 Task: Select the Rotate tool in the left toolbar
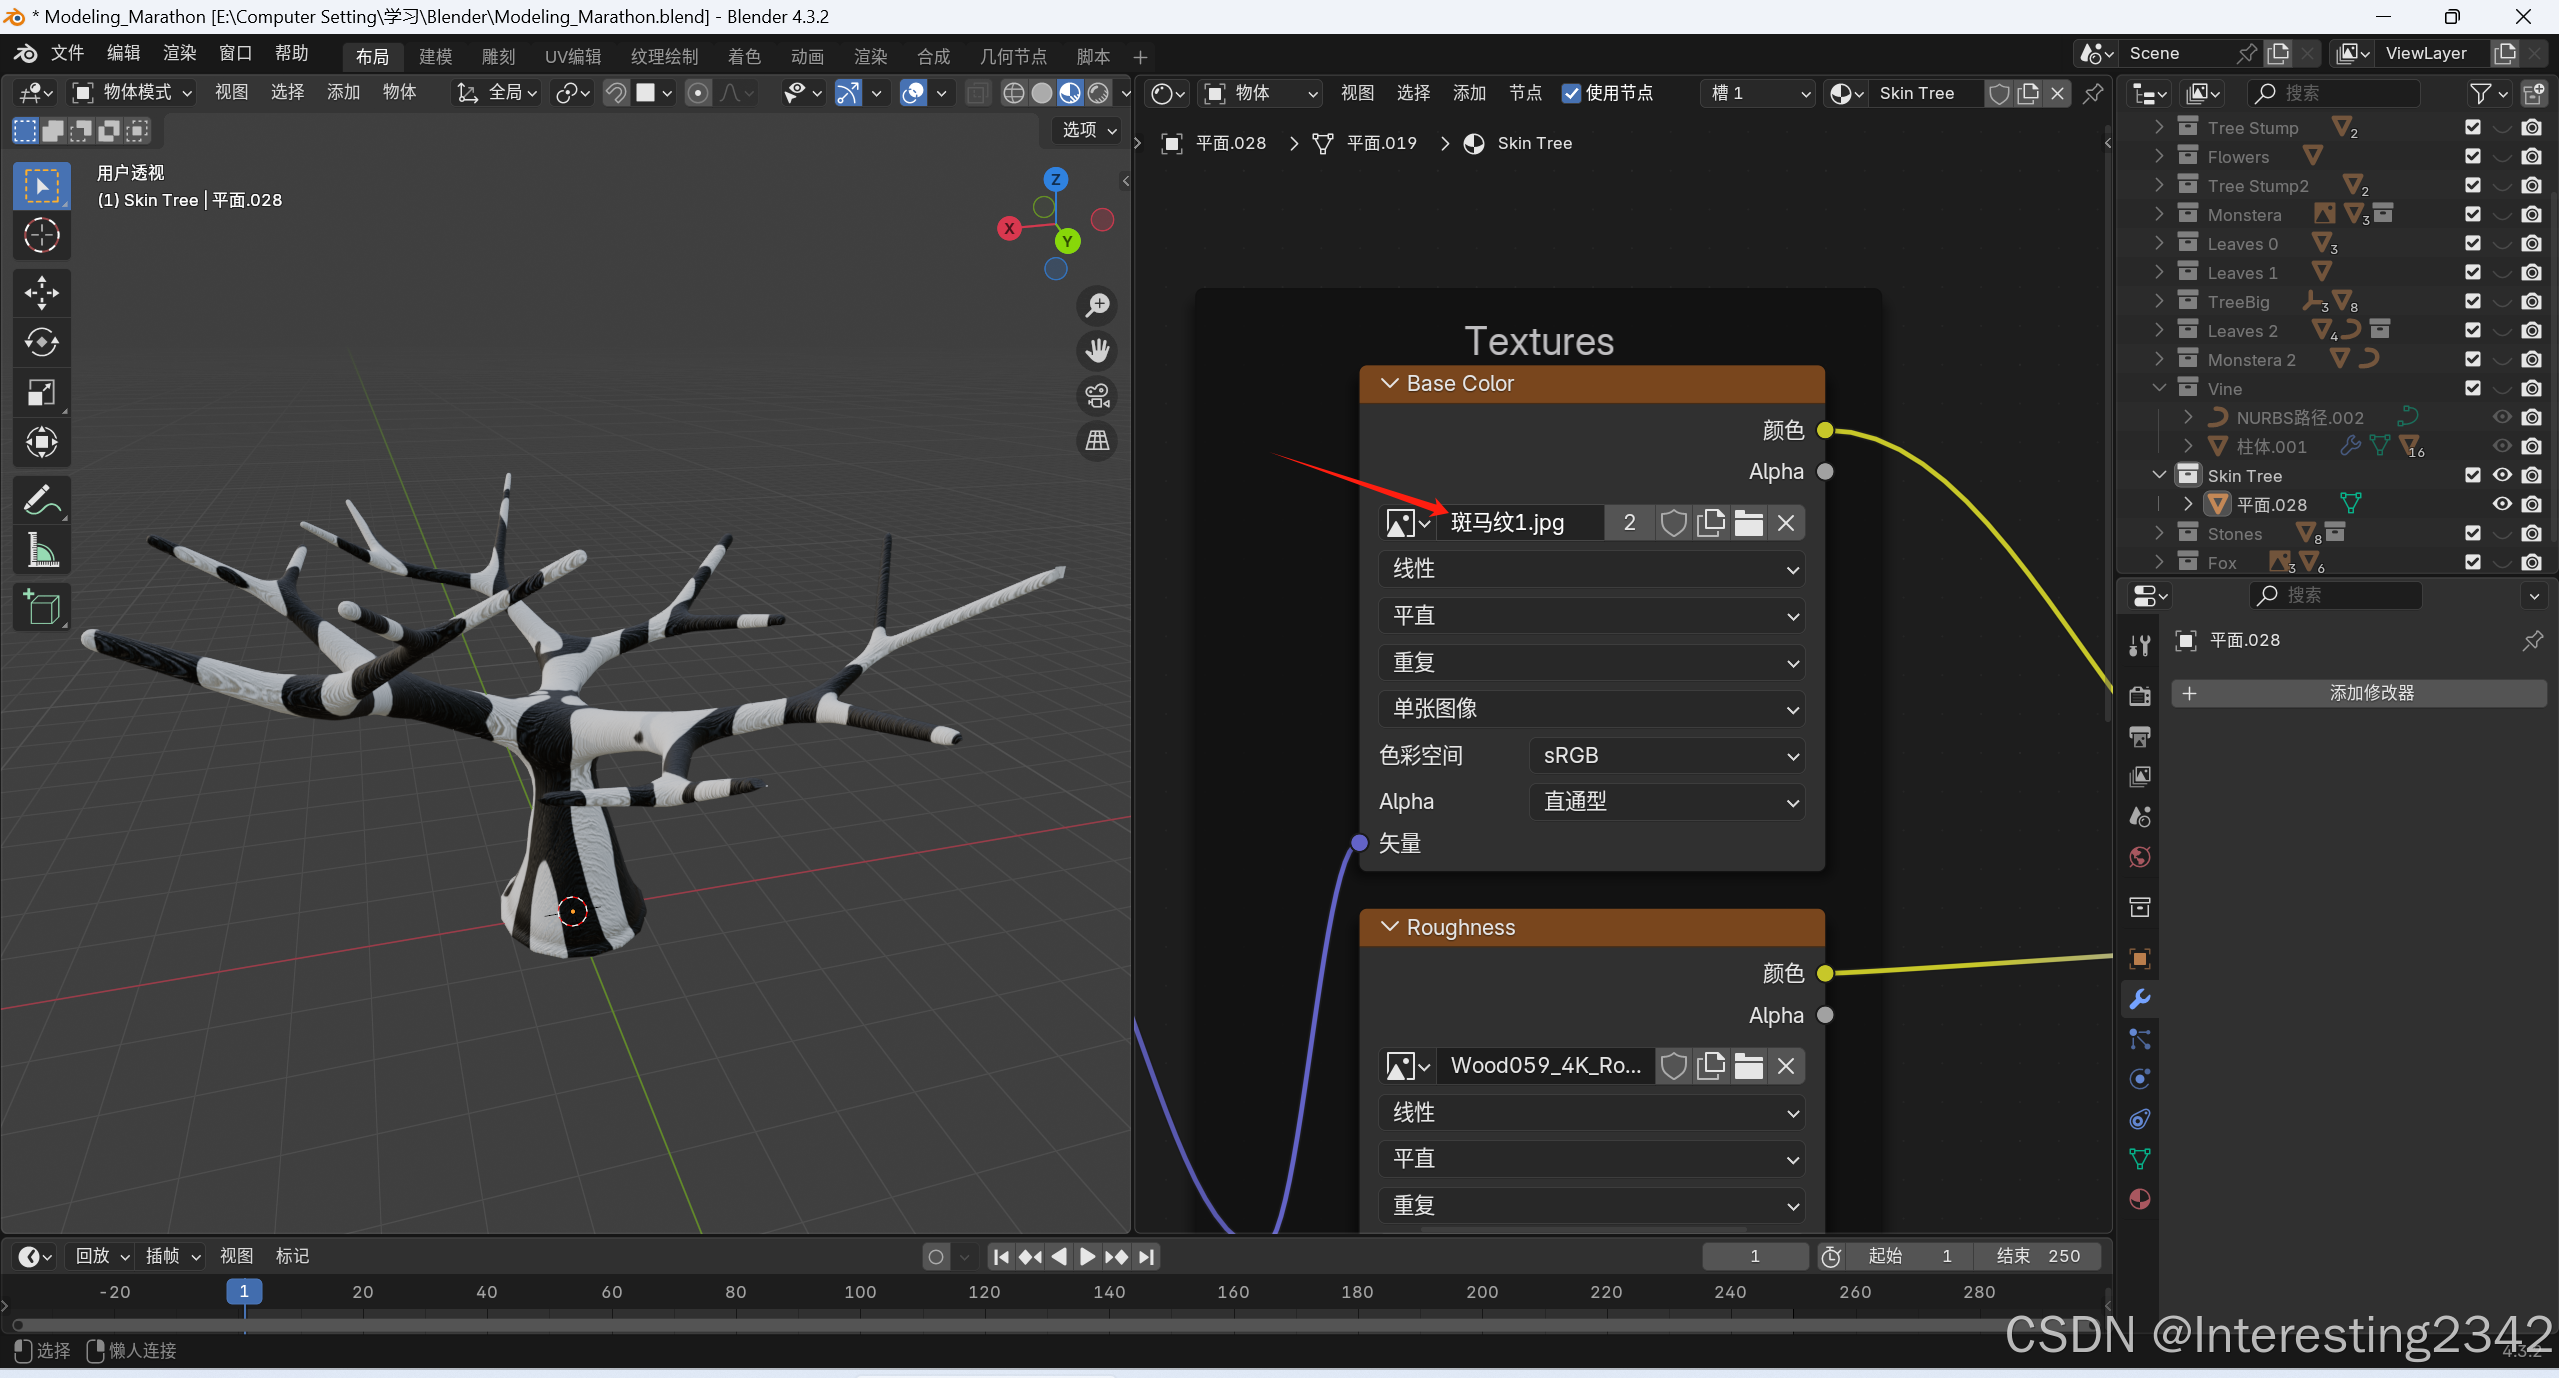click(x=41, y=342)
